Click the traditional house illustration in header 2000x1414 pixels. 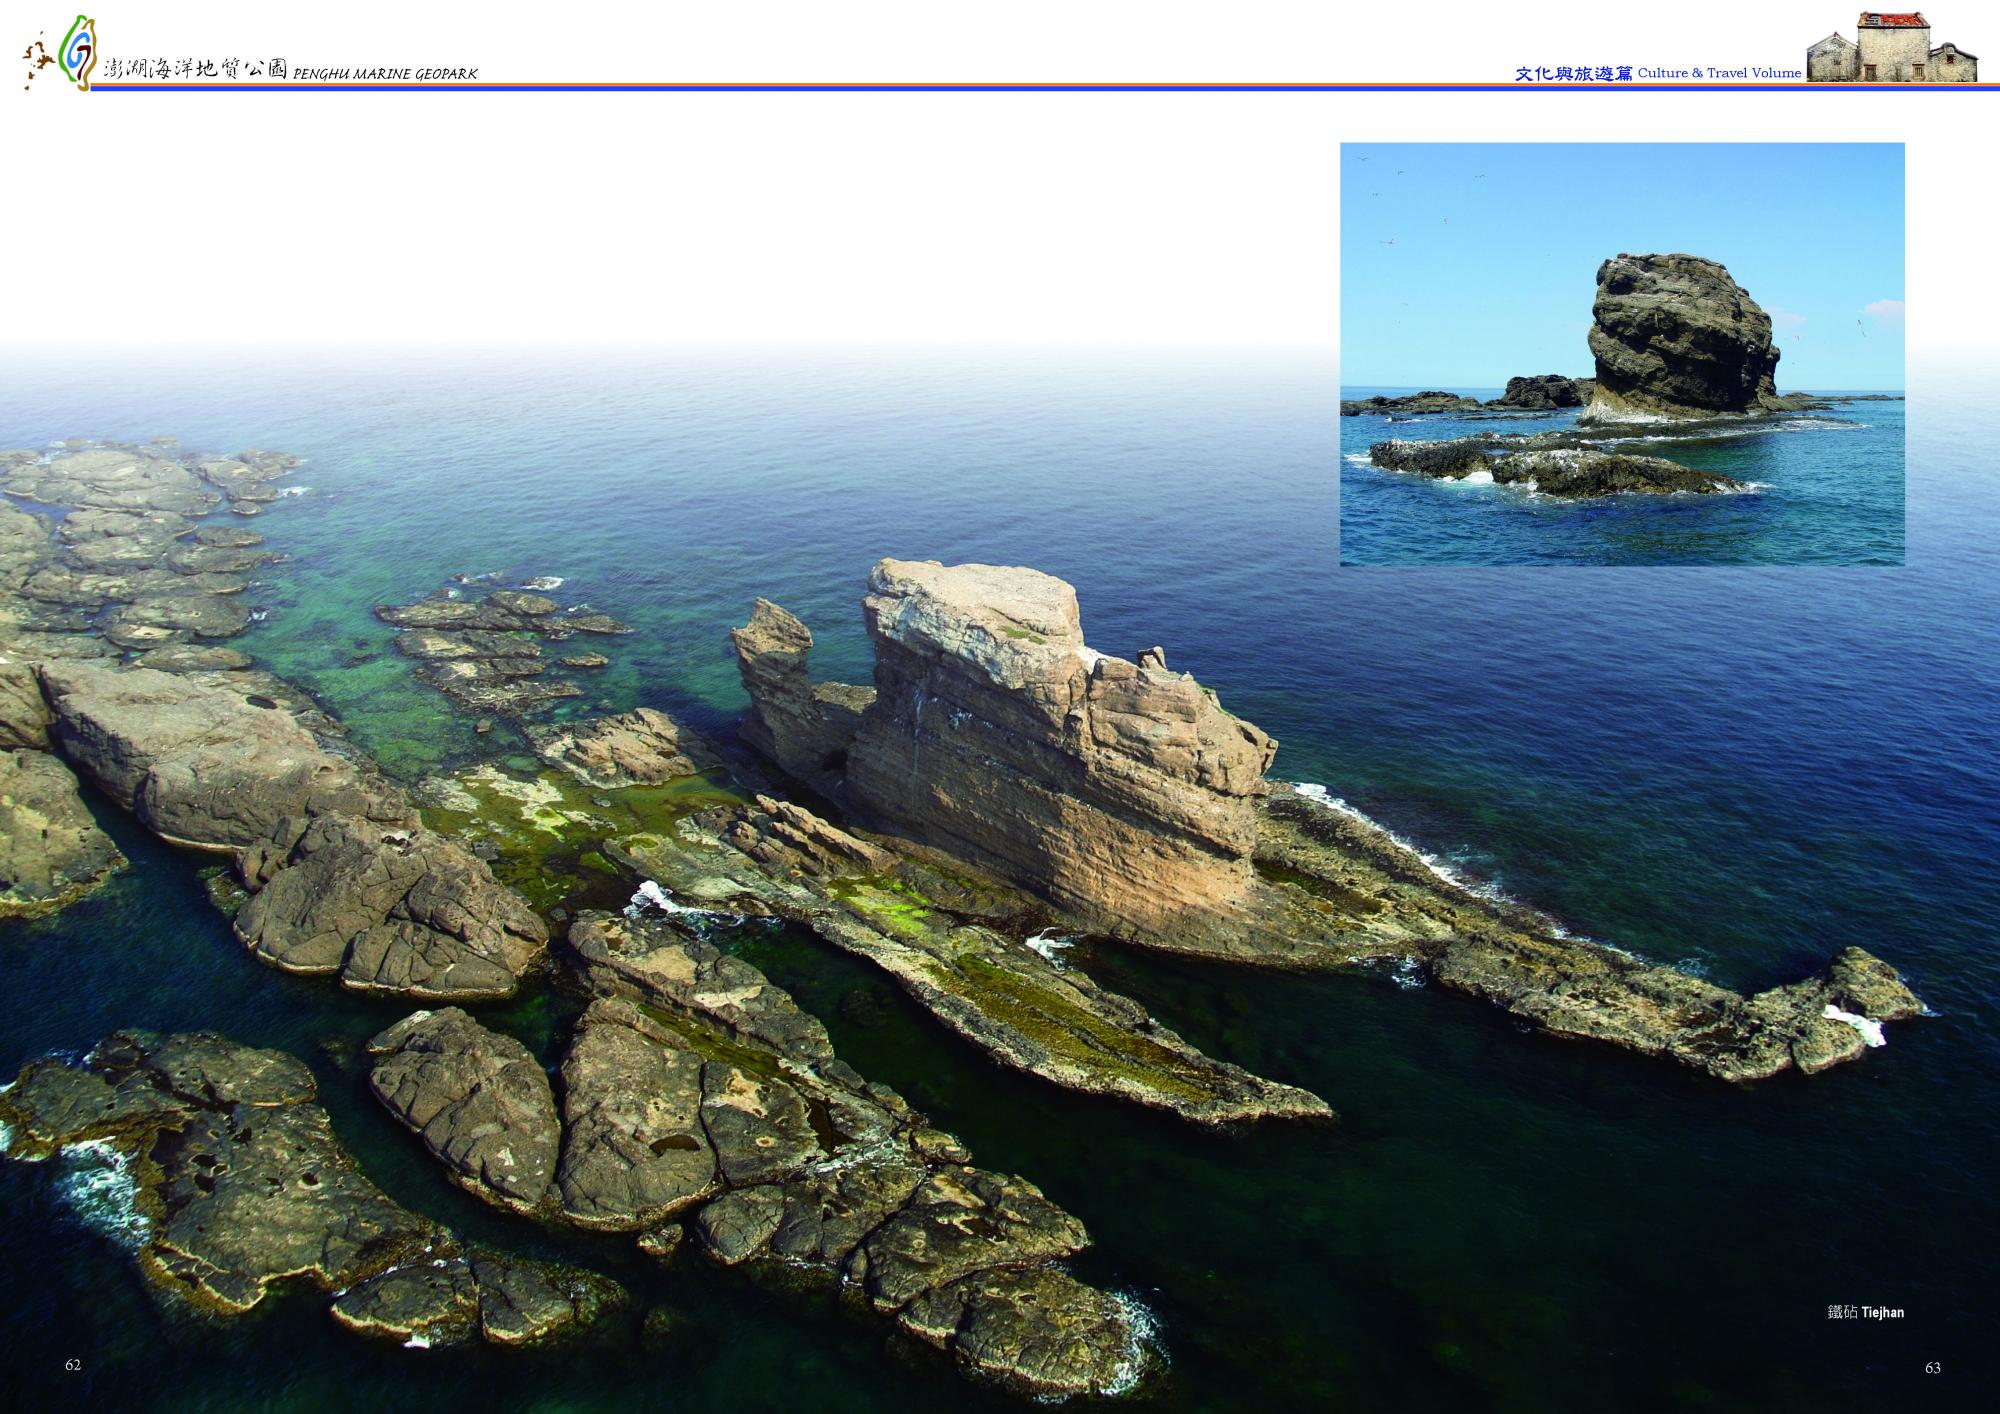(1892, 50)
